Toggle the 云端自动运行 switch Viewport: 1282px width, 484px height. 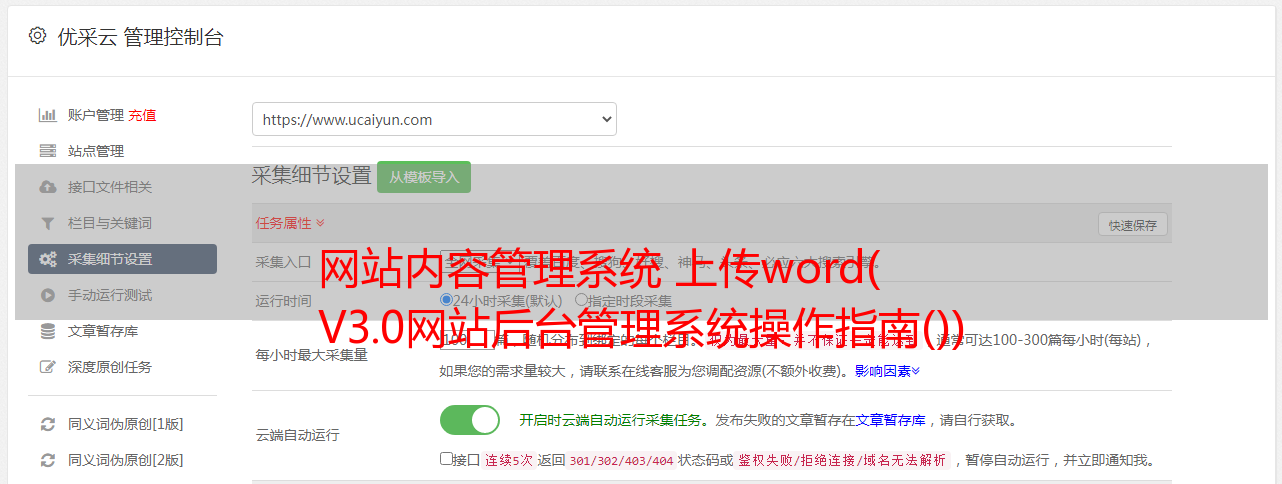click(470, 420)
